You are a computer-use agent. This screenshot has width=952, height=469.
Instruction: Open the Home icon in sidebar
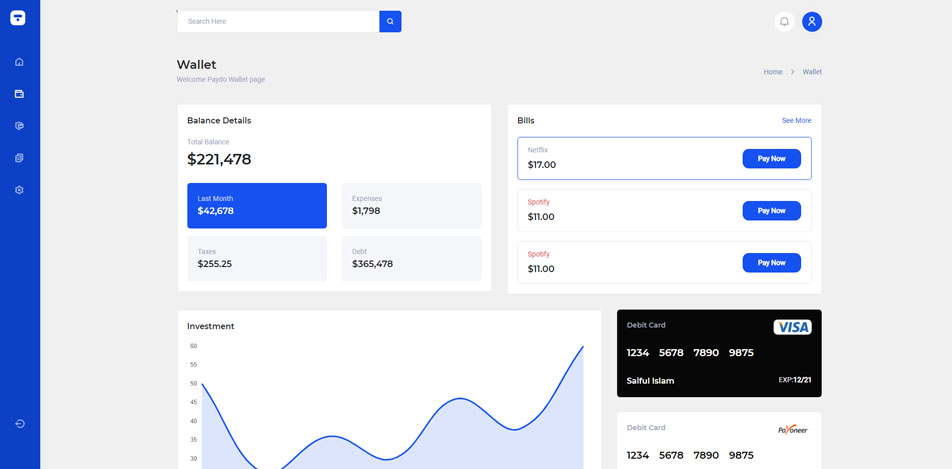tap(19, 62)
